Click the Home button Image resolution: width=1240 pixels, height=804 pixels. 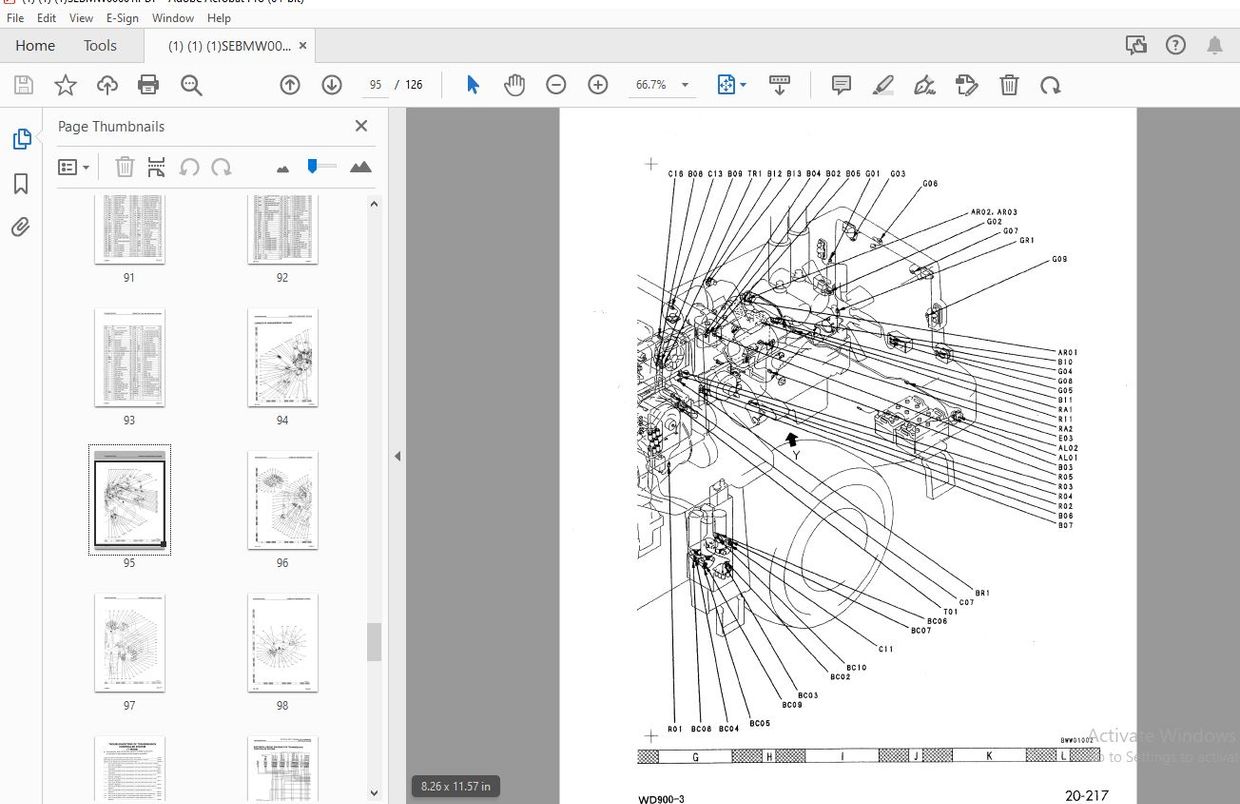click(x=35, y=45)
